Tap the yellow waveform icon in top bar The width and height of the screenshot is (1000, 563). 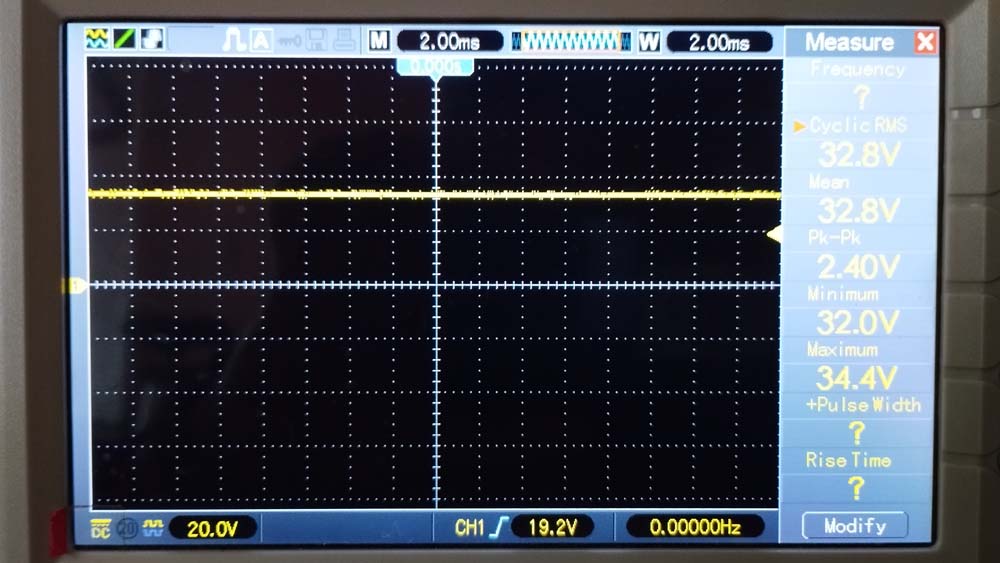pos(98,40)
